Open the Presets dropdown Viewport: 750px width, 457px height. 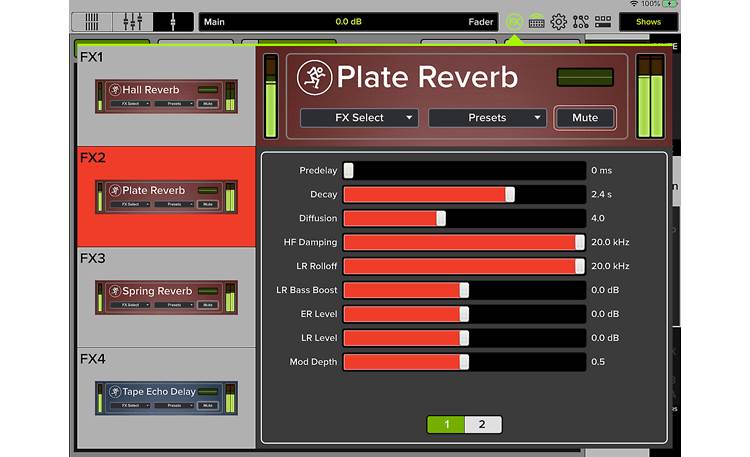coord(487,118)
